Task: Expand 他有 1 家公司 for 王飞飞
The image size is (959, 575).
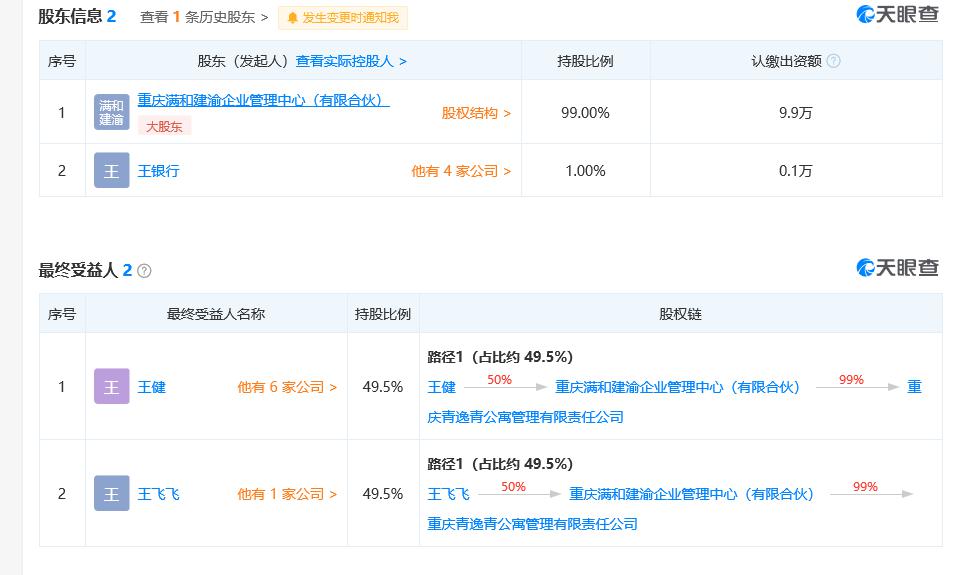Action: [287, 494]
